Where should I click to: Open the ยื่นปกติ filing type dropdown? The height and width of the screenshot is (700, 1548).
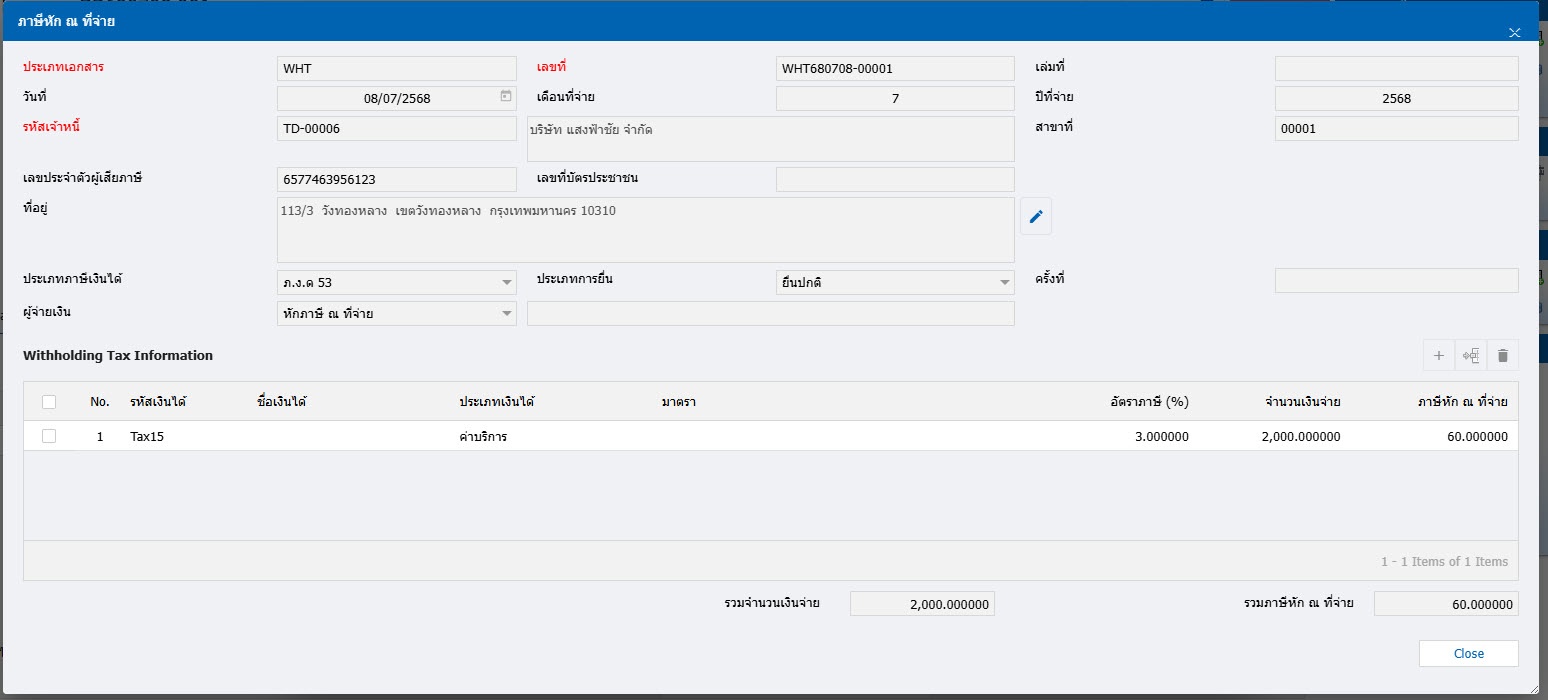pos(1004,283)
